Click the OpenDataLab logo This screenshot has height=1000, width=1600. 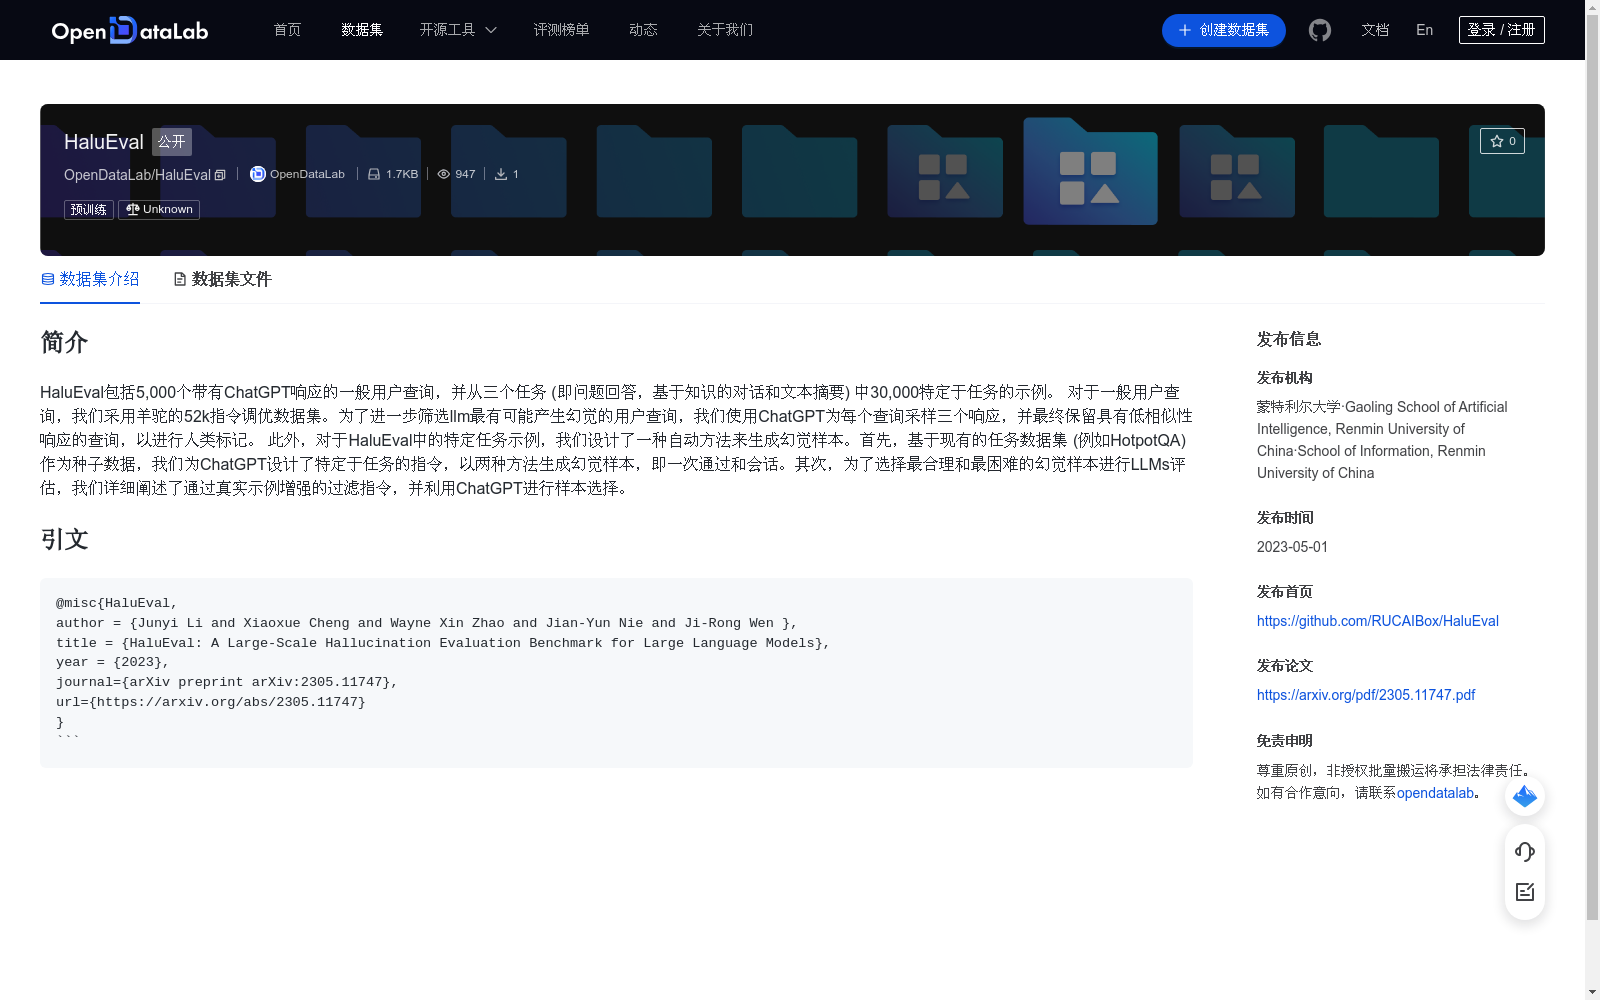tap(129, 30)
